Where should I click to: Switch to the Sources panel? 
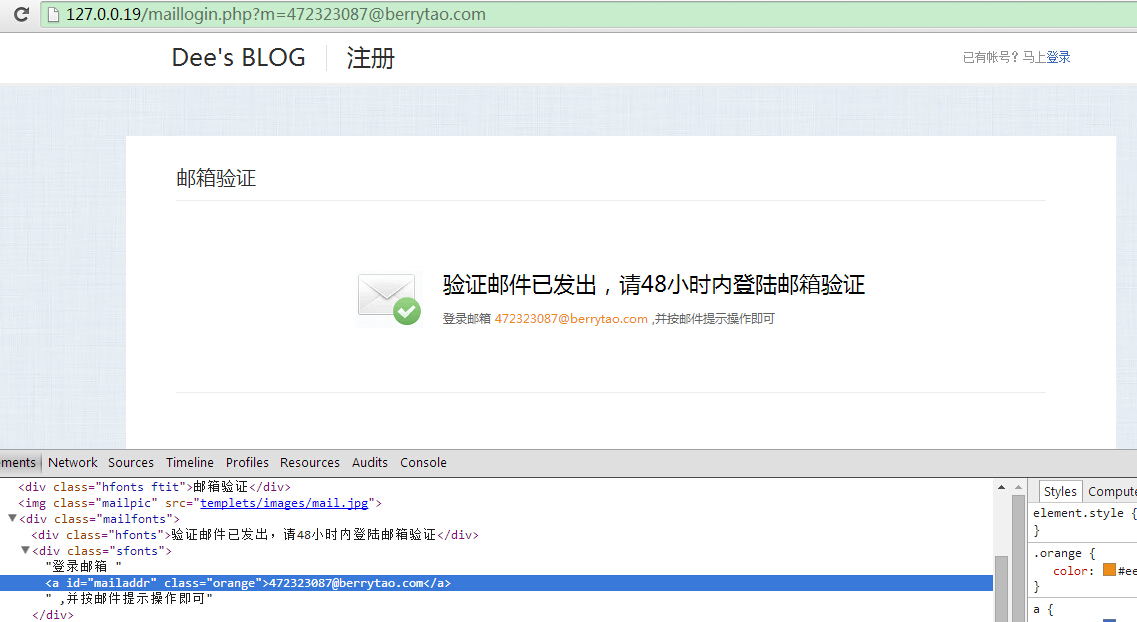click(x=131, y=462)
